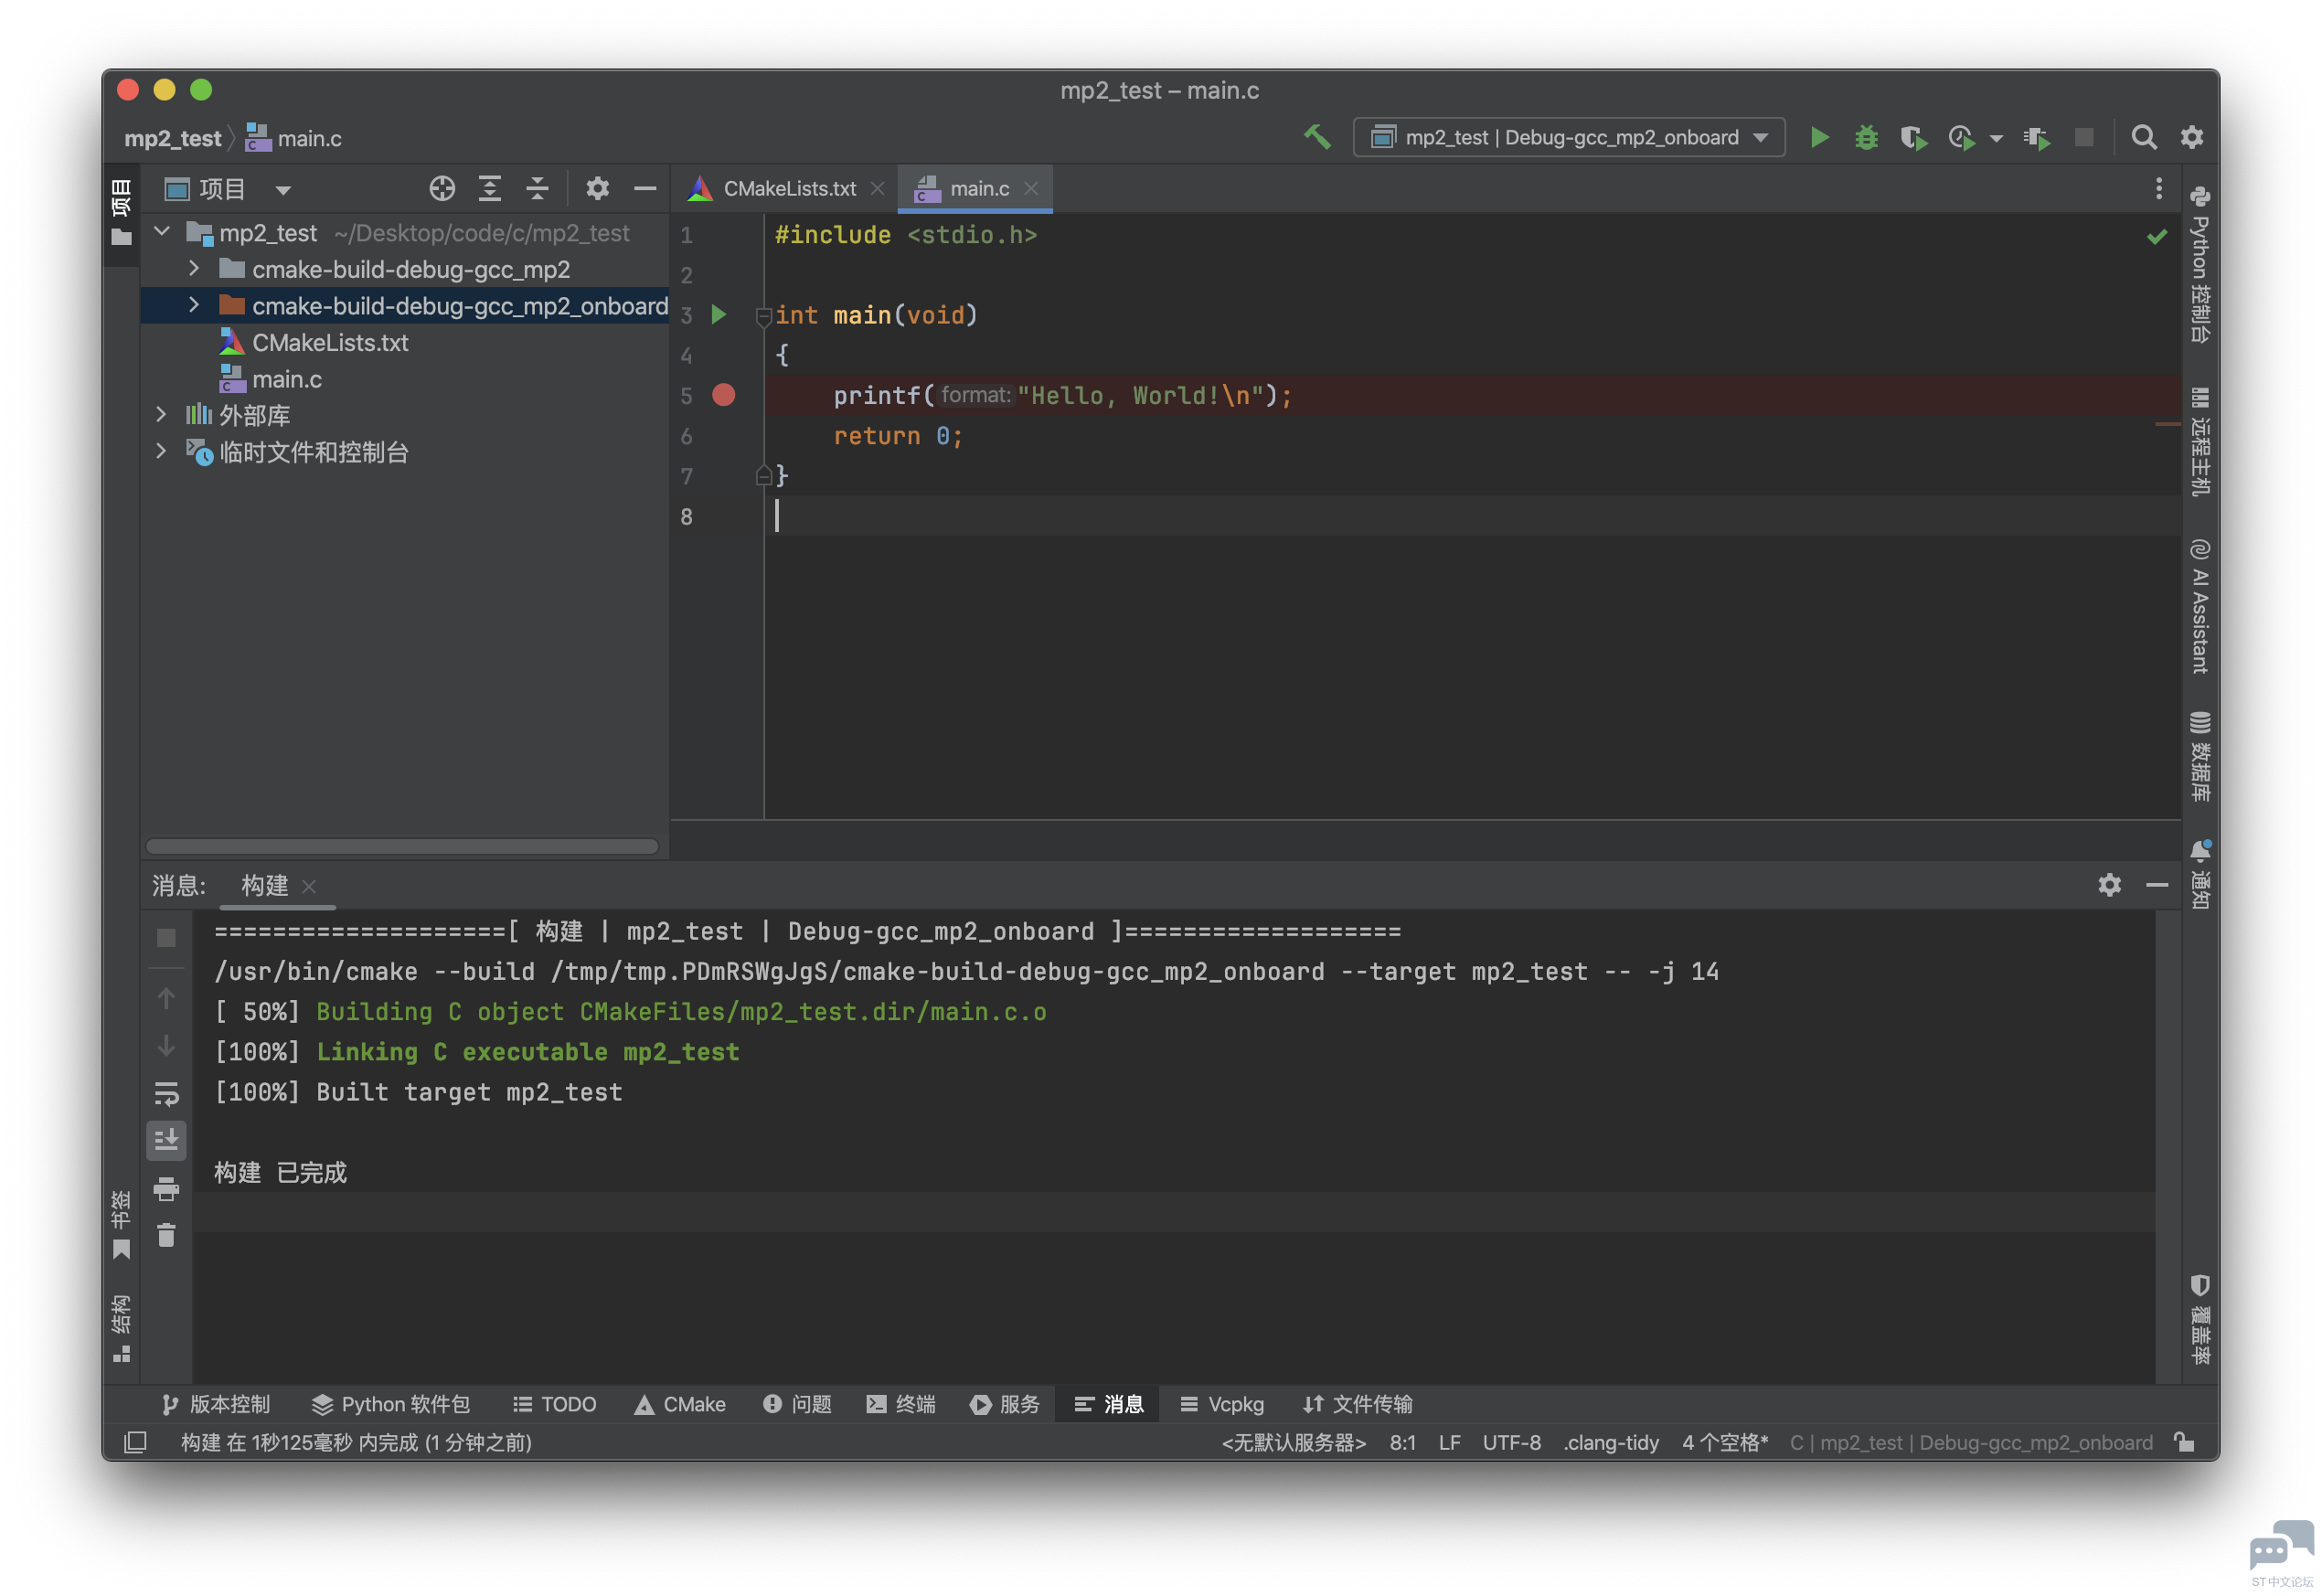Click the disabled stop button

pyautogui.click(x=2084, y=137)
